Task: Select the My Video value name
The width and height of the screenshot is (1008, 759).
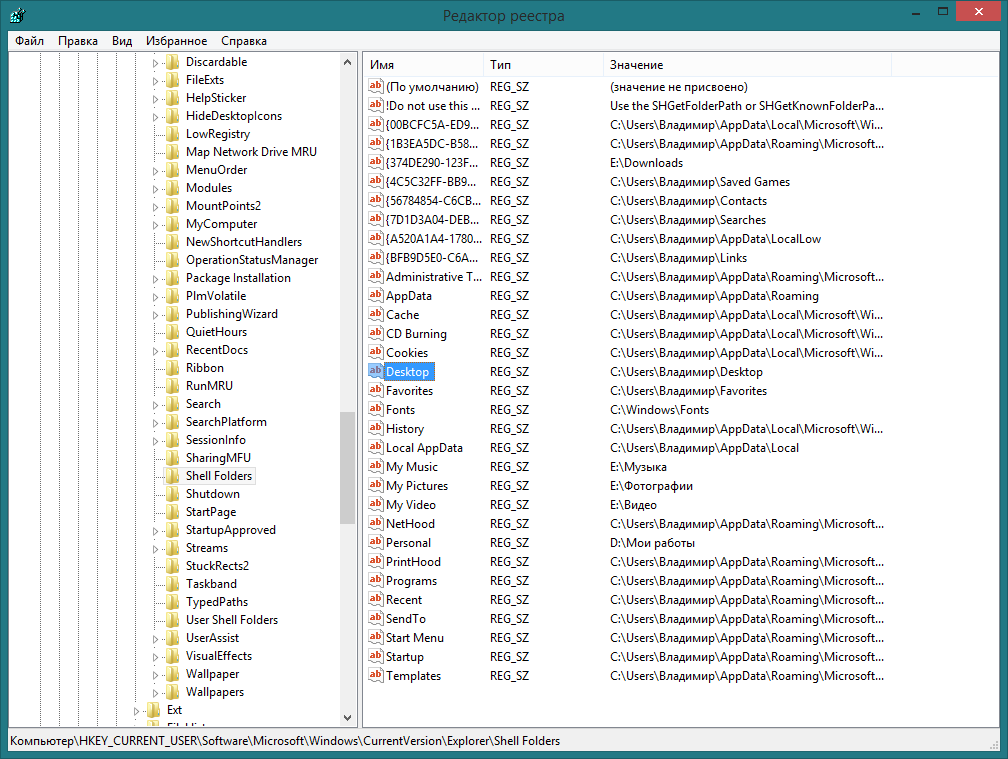Action: (x=411, y=505)
